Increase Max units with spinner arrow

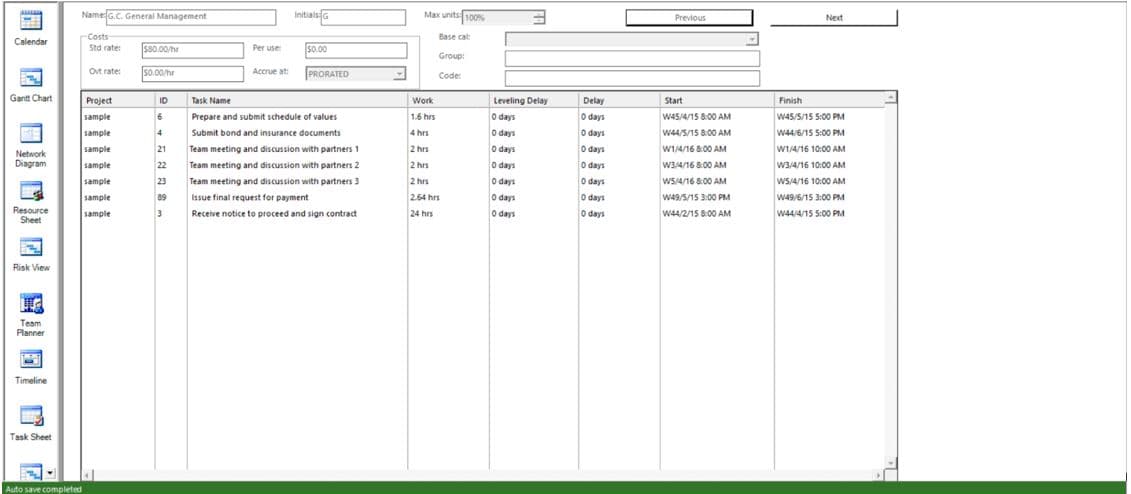click(540, 14)
